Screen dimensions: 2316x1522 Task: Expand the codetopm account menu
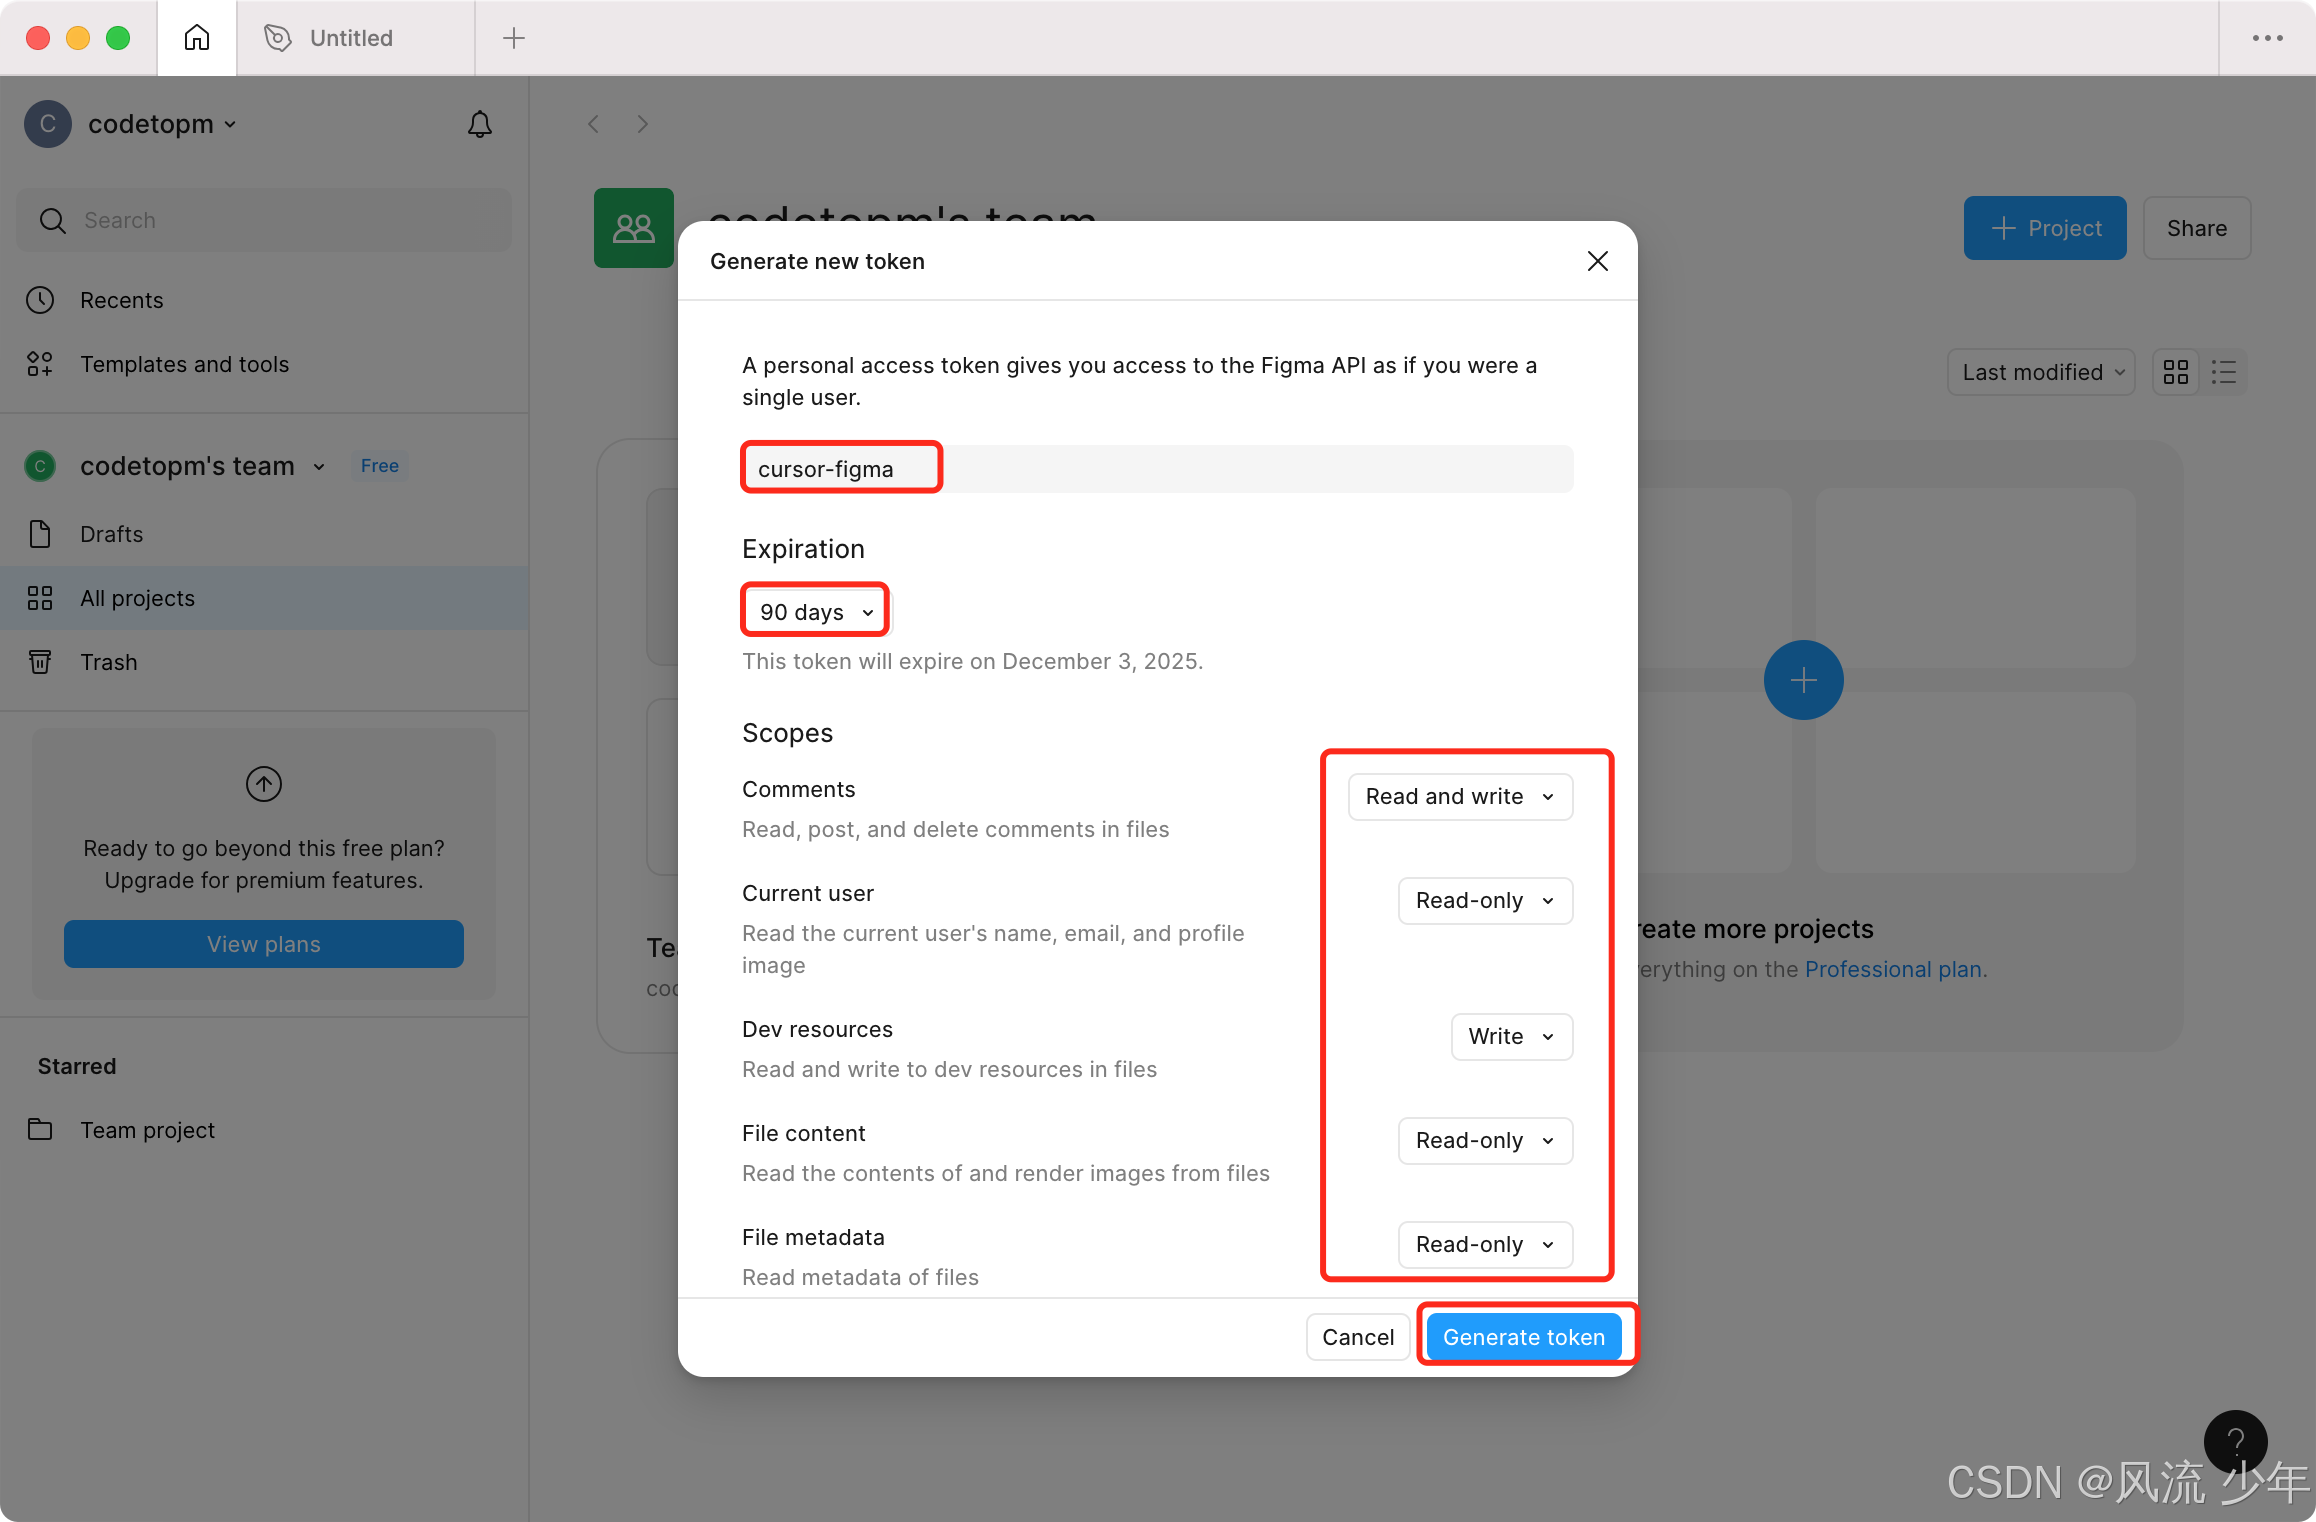click(x=162, y=124)
